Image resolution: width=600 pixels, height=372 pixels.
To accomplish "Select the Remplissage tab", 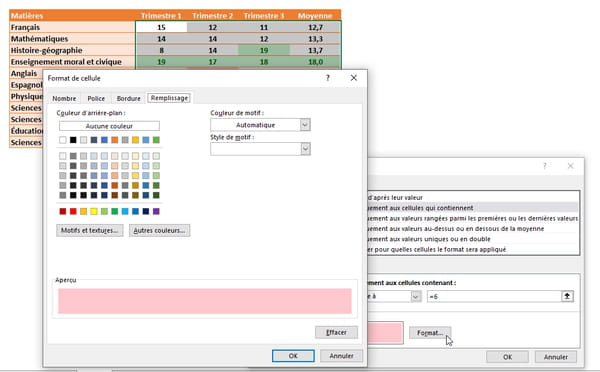I will (169, 98).
